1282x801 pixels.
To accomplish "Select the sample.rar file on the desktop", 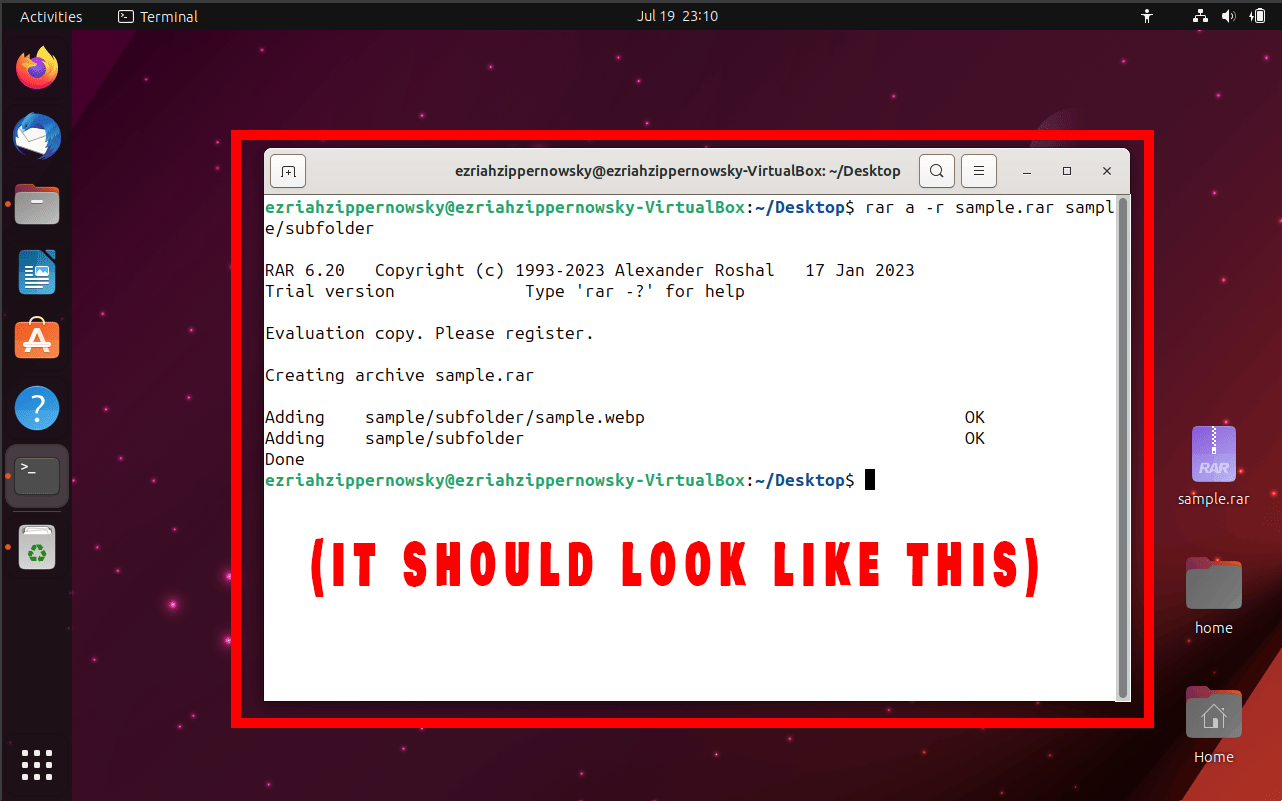I will tap(1213, 453).
